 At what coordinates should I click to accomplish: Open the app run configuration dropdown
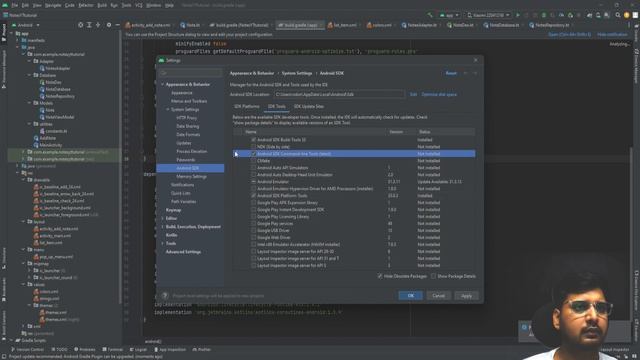click(449, 15)
